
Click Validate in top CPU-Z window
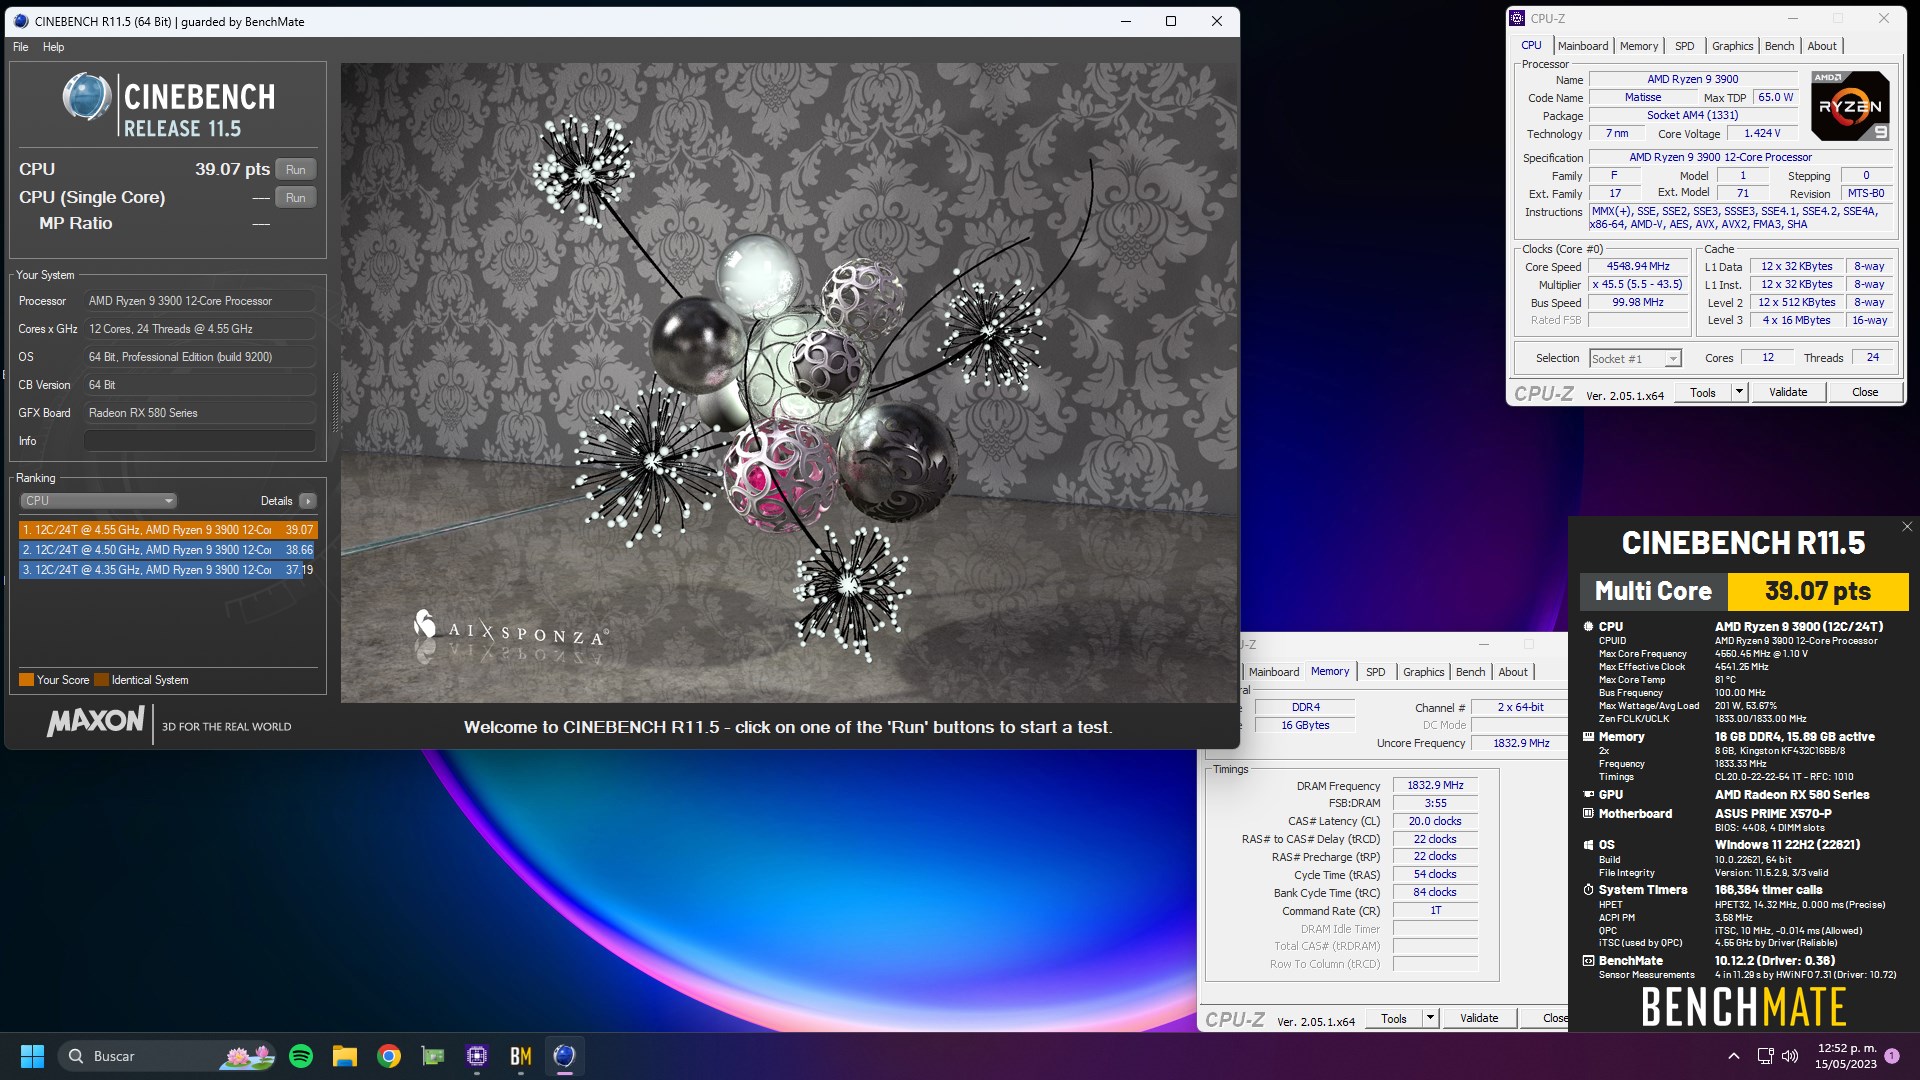pos(1788,393)
